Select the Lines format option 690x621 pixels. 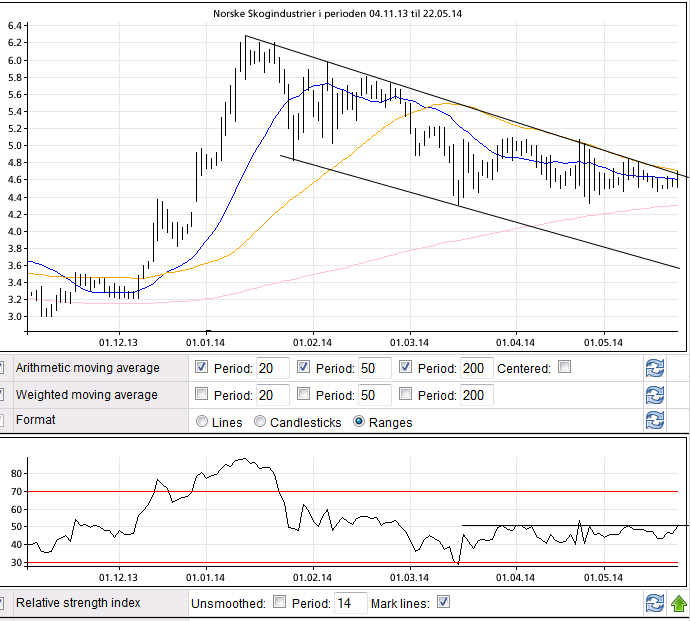pyautogui.click(x=202, y=422)
